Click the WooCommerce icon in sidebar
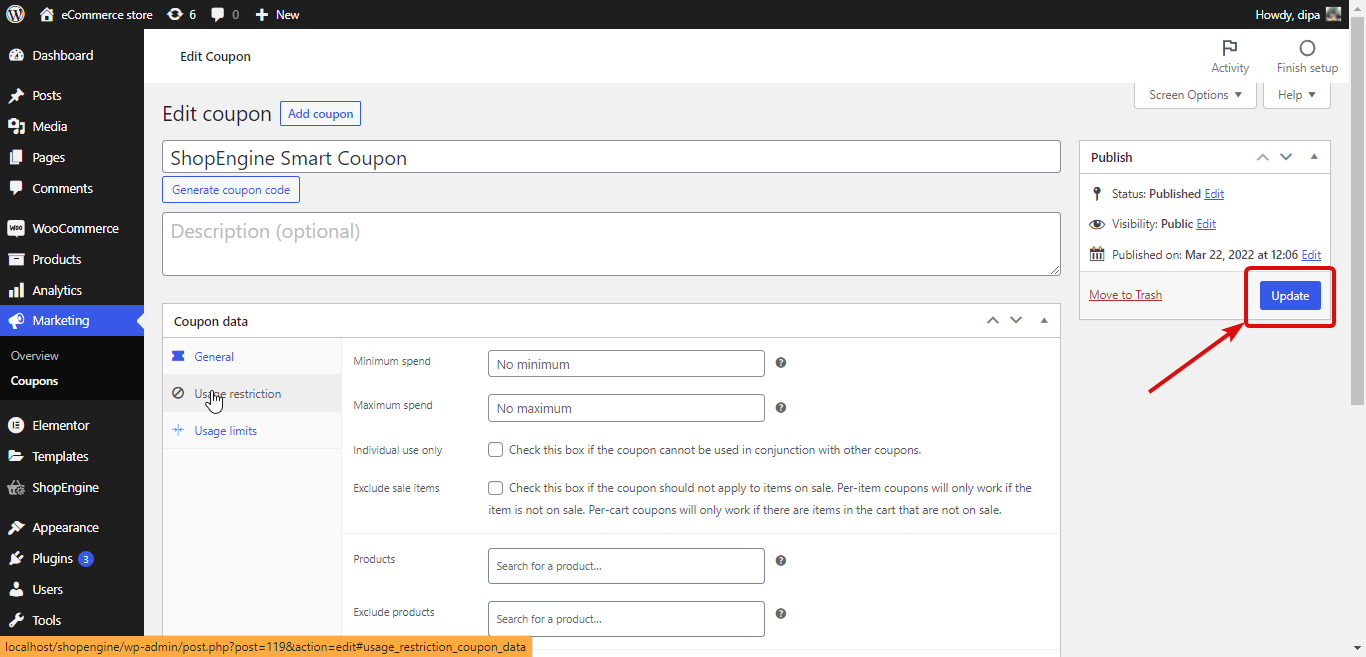 [x=16, y=228]
